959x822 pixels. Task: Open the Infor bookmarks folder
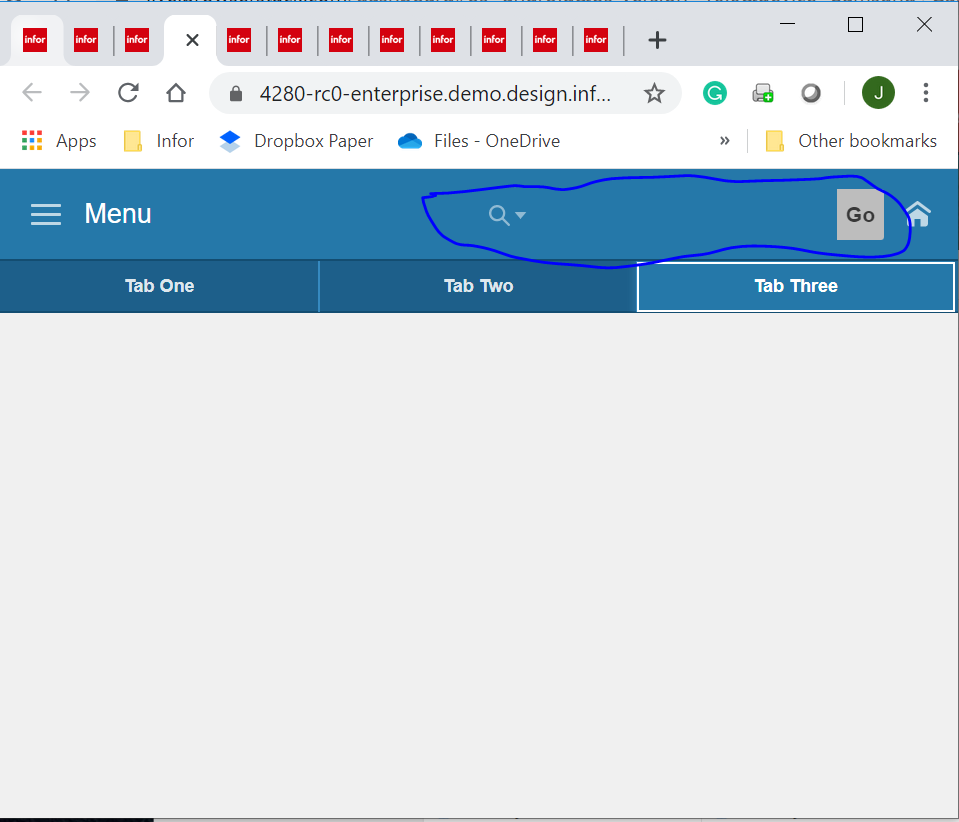(158, 141)
